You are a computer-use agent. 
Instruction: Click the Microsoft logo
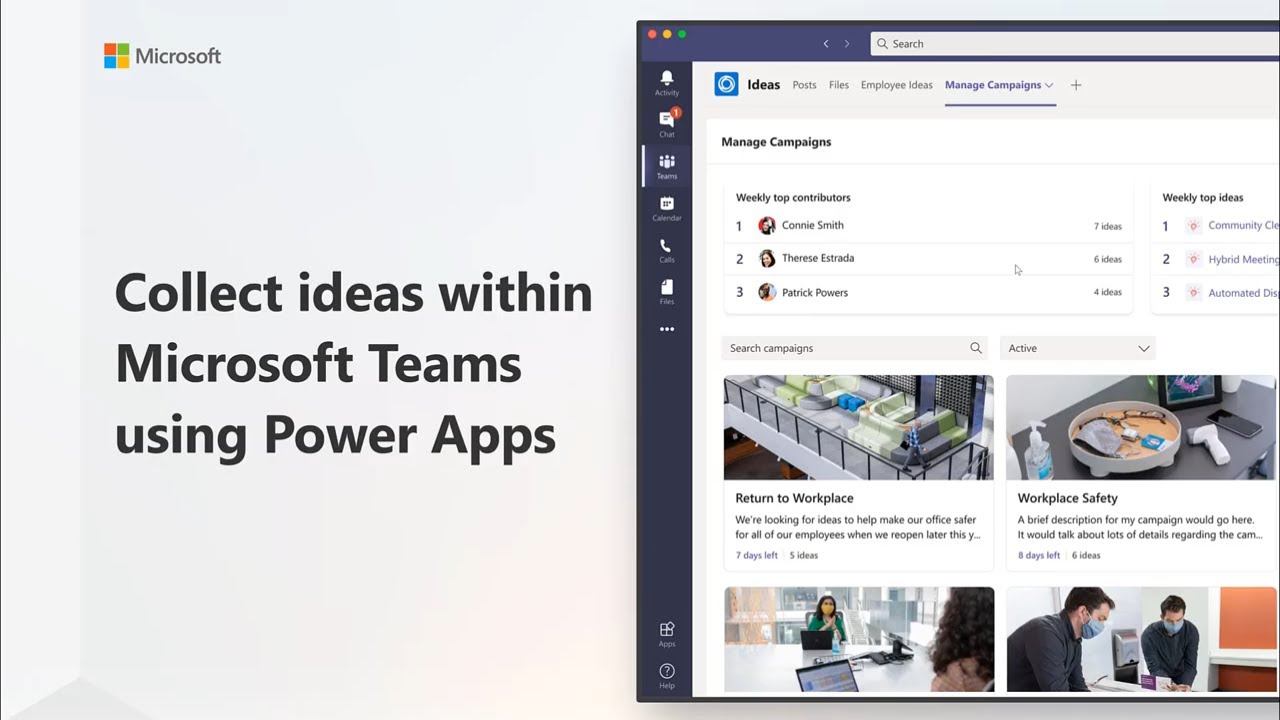click(162, 56)
